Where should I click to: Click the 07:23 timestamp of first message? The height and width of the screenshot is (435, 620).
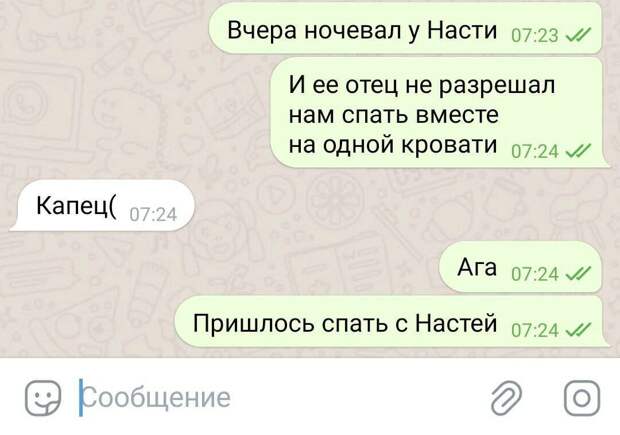pyautogui.click(x=535, y=36)
